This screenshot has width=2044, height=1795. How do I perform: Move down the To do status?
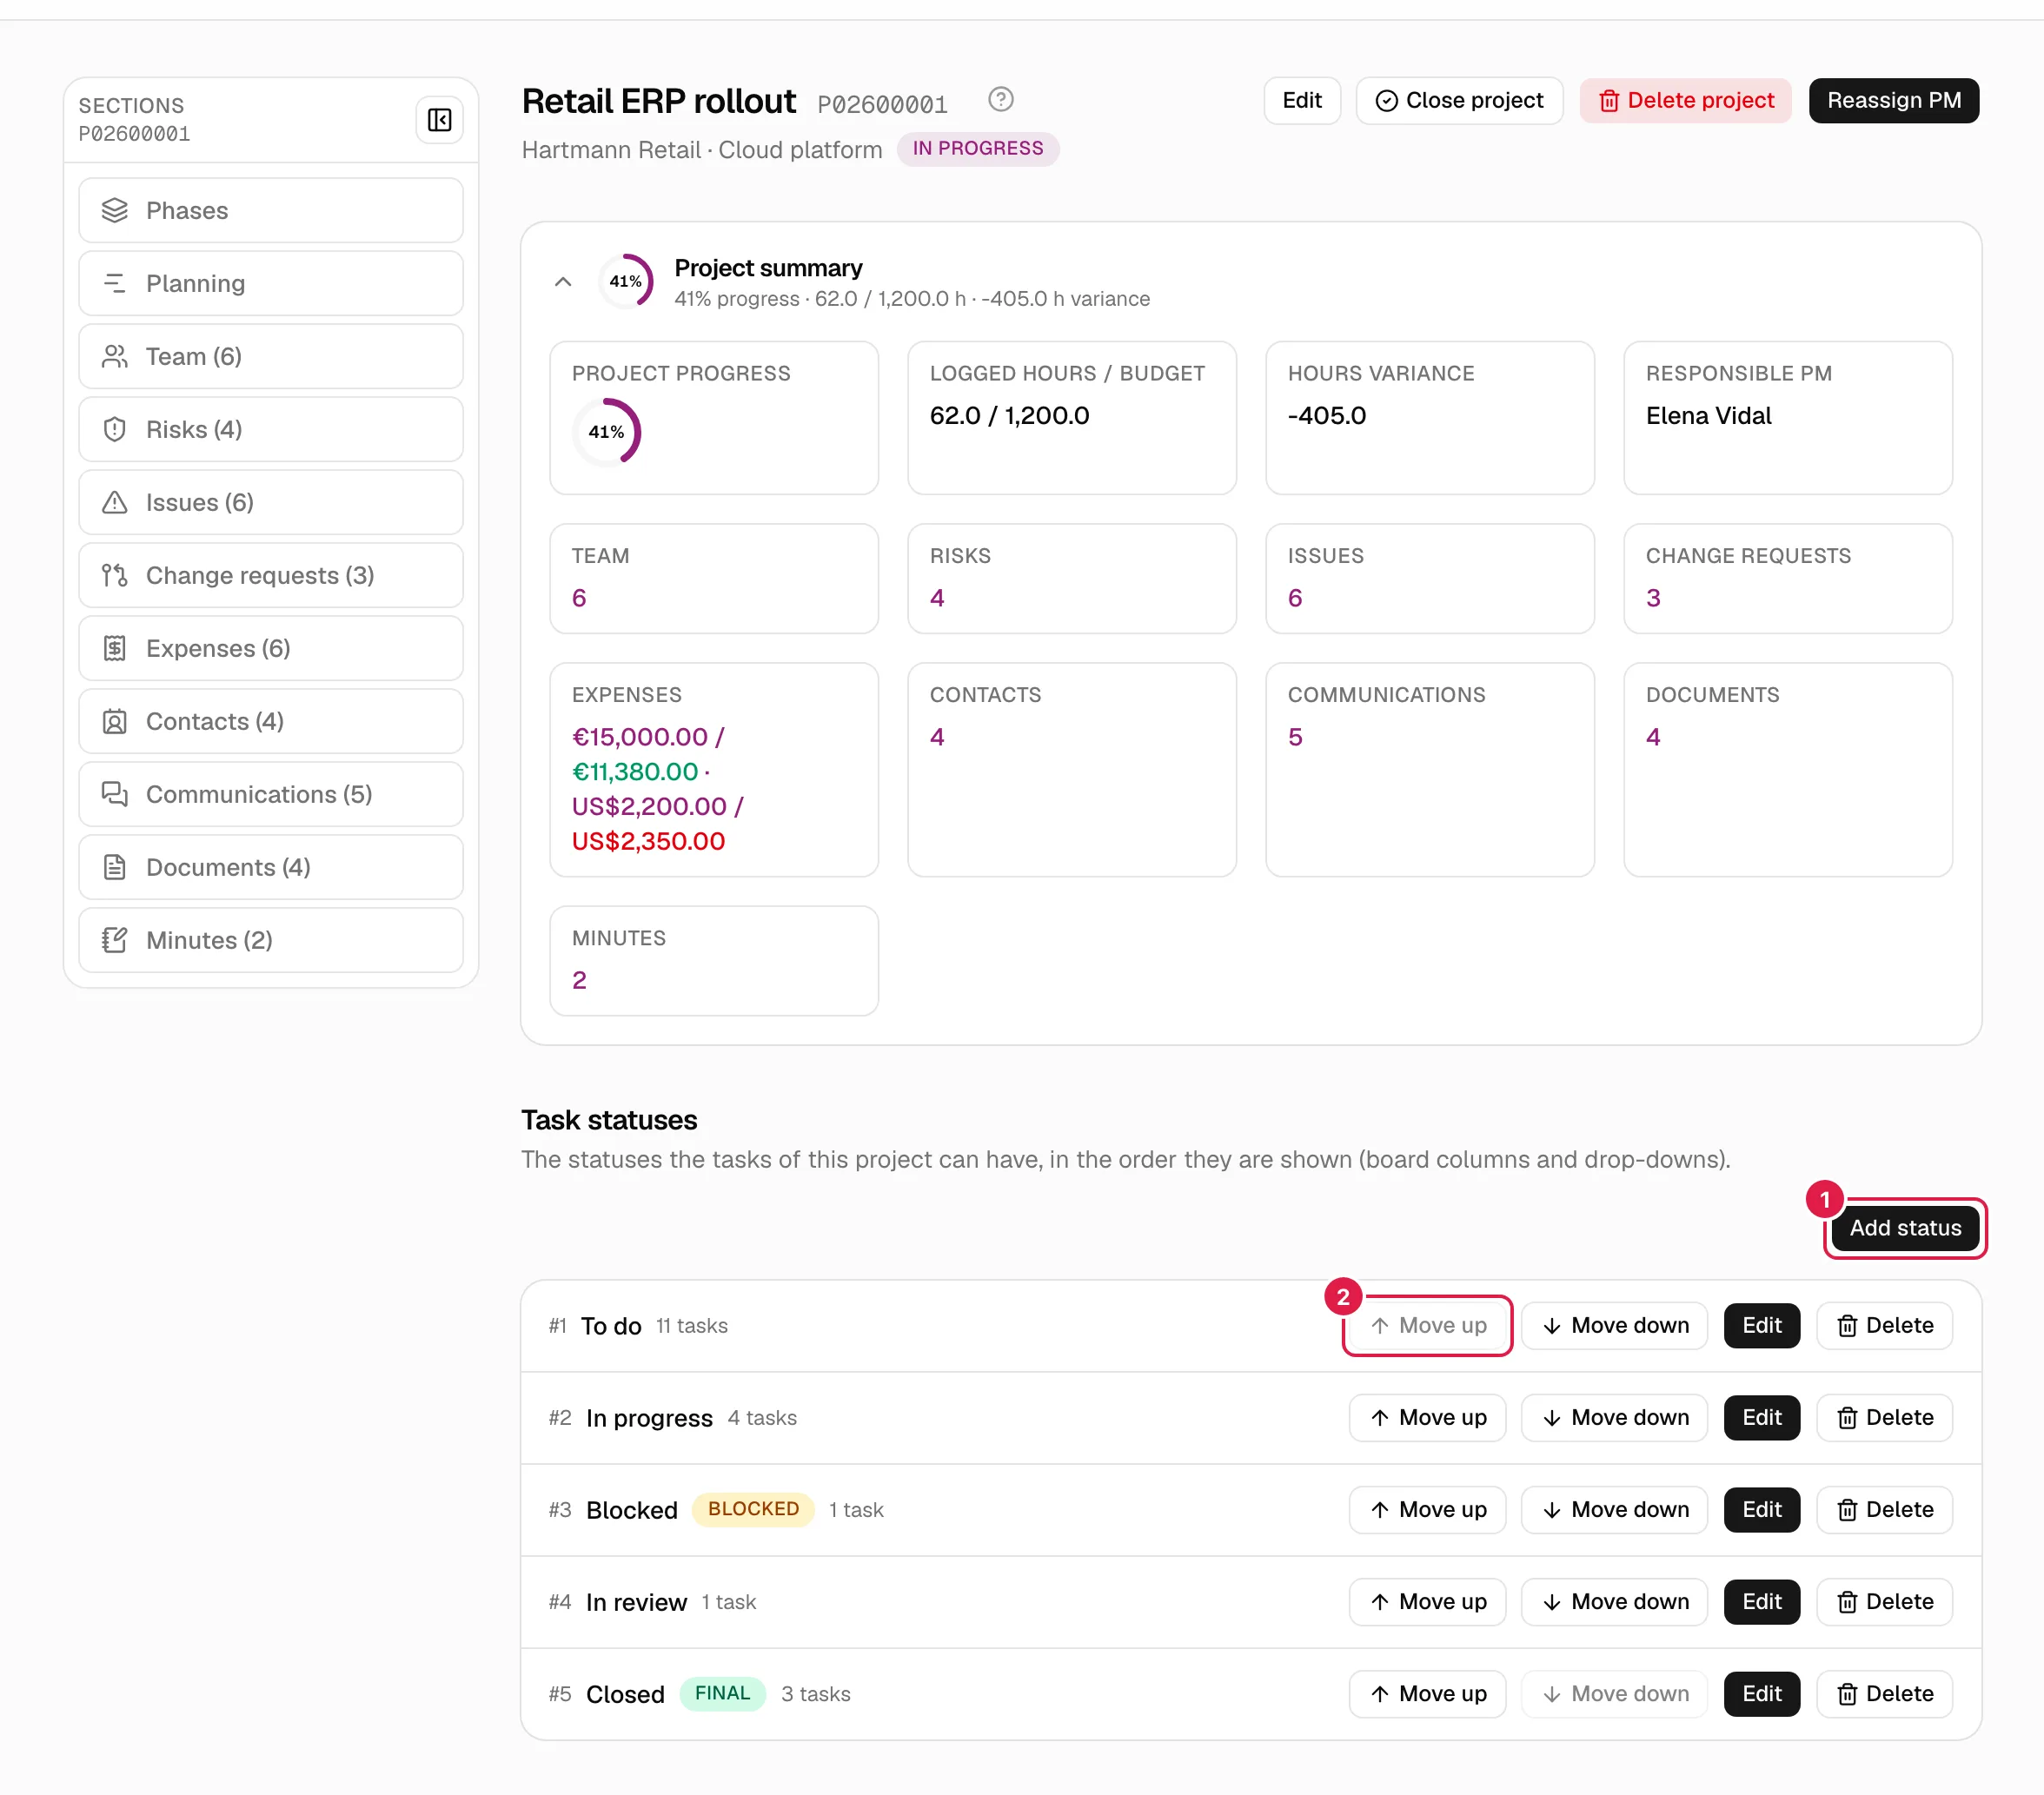pyautogui.click(x=1615, y=1326)
